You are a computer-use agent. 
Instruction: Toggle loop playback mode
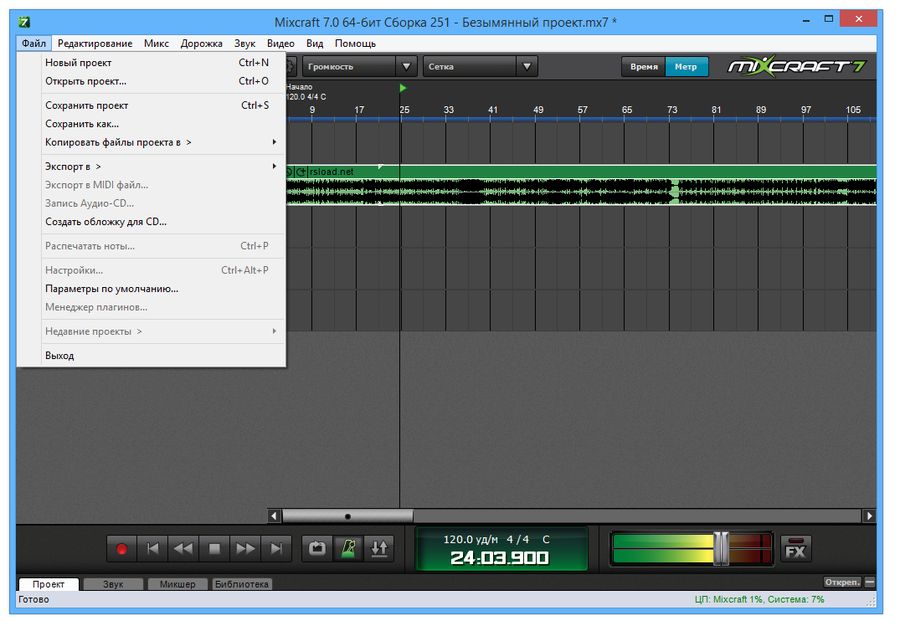317,548
